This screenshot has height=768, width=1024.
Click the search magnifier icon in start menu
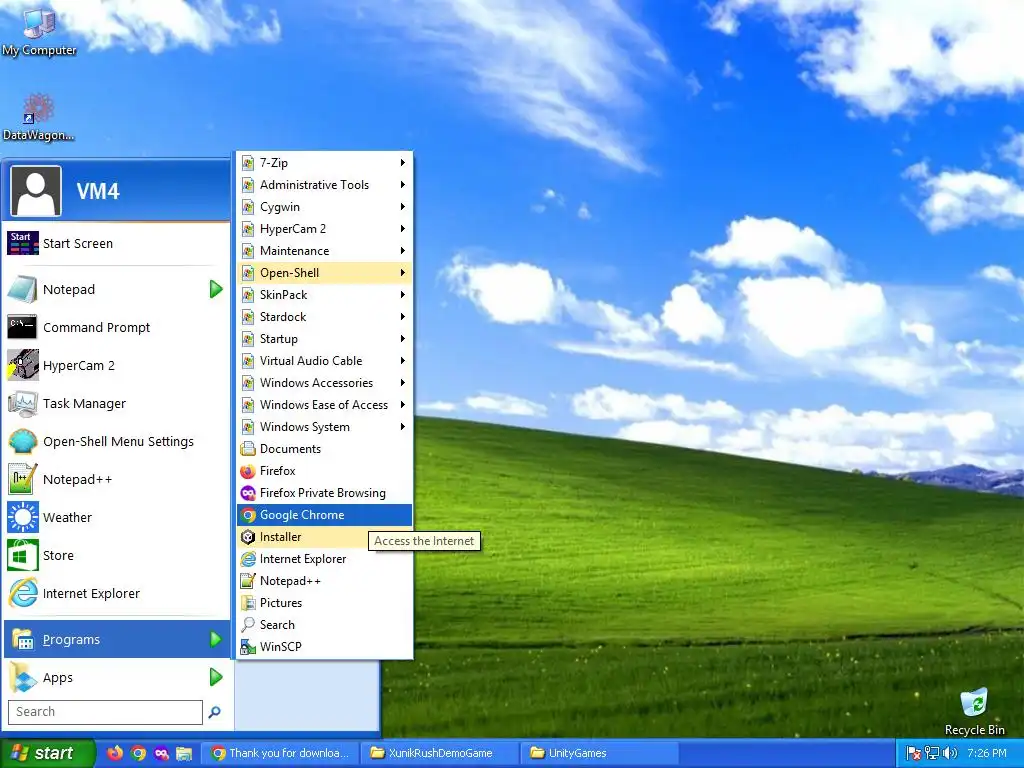click(214, 712)
